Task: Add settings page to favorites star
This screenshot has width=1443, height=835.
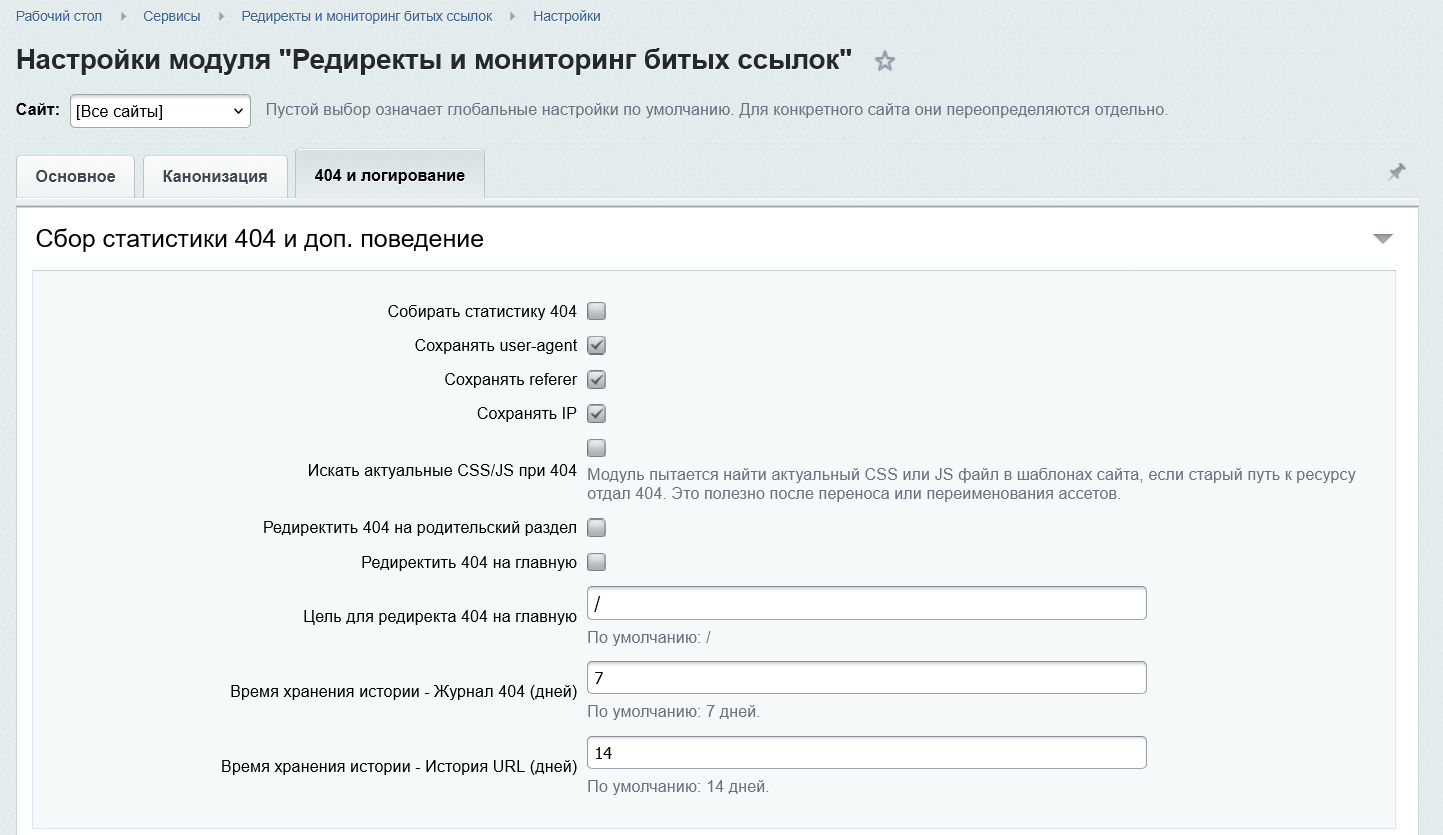Action: click(885, 61)
